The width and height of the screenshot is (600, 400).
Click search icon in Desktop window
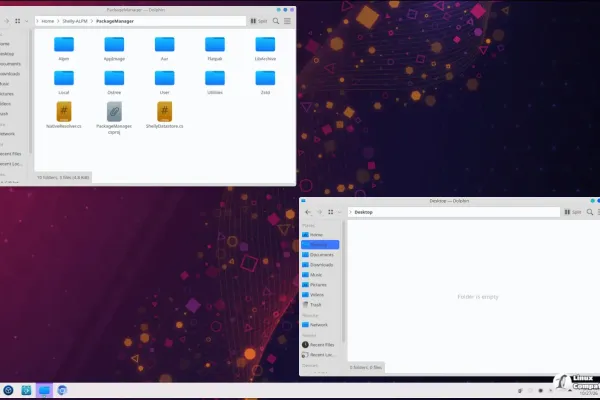coord(590,212)
